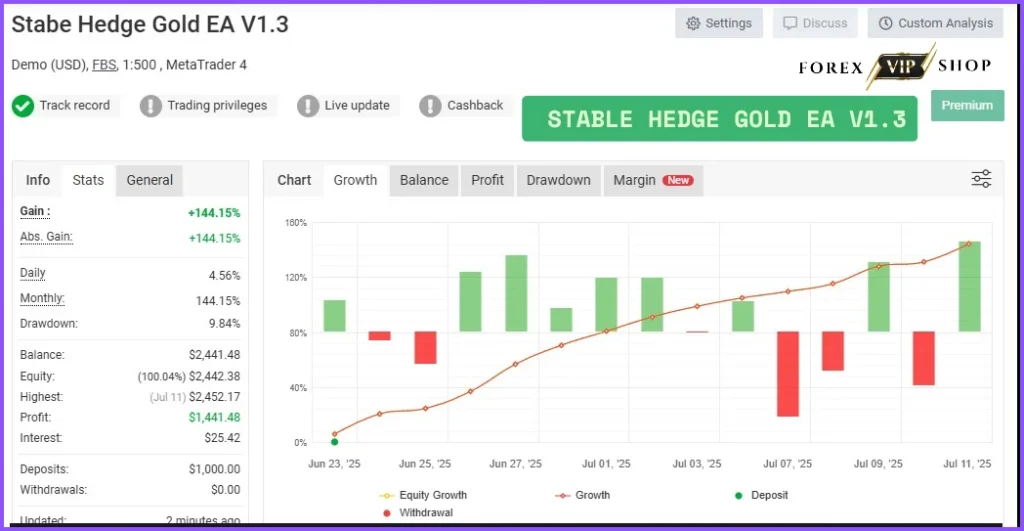Switch to the Balance chart tab
Image resolution: width=1024 pixels, height=531 pixels.
tap(424, 180)
